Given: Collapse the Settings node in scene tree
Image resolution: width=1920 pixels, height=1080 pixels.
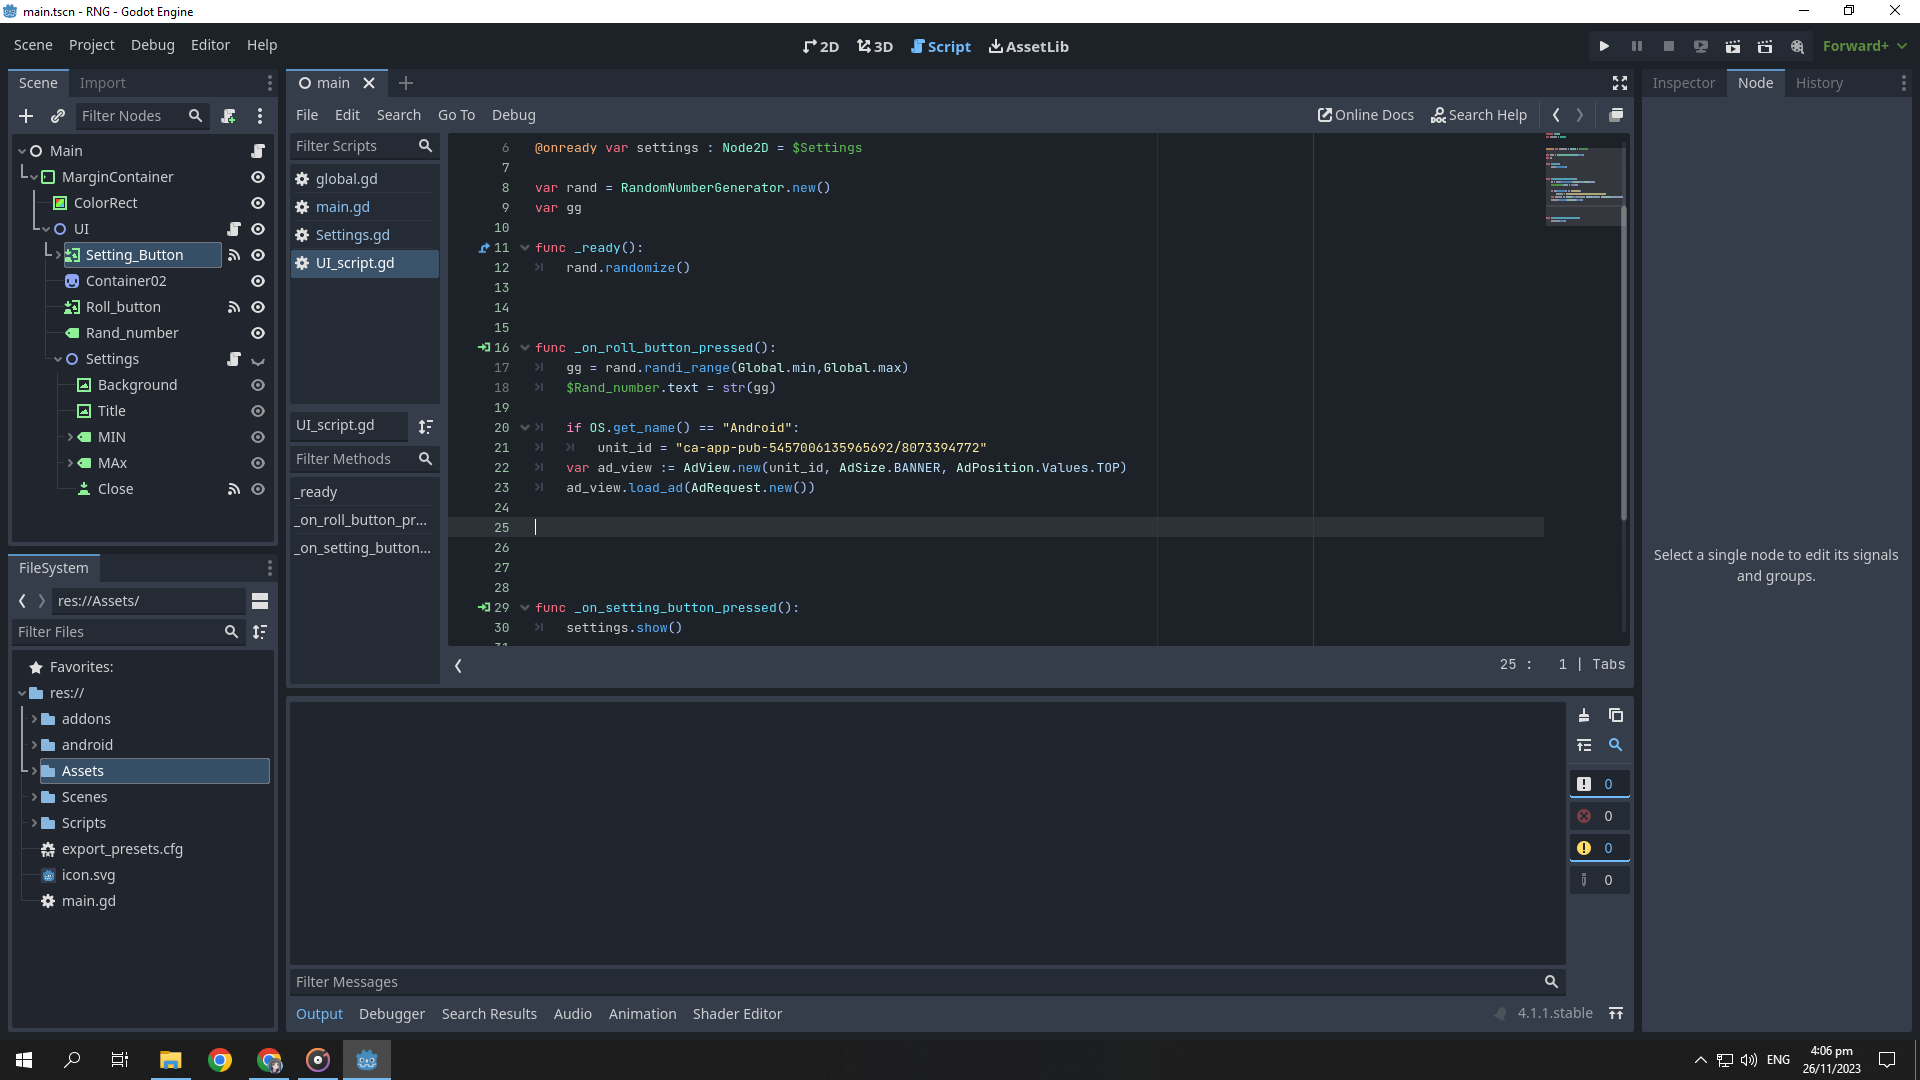Looking at the screenshot, I should [58, 359].
